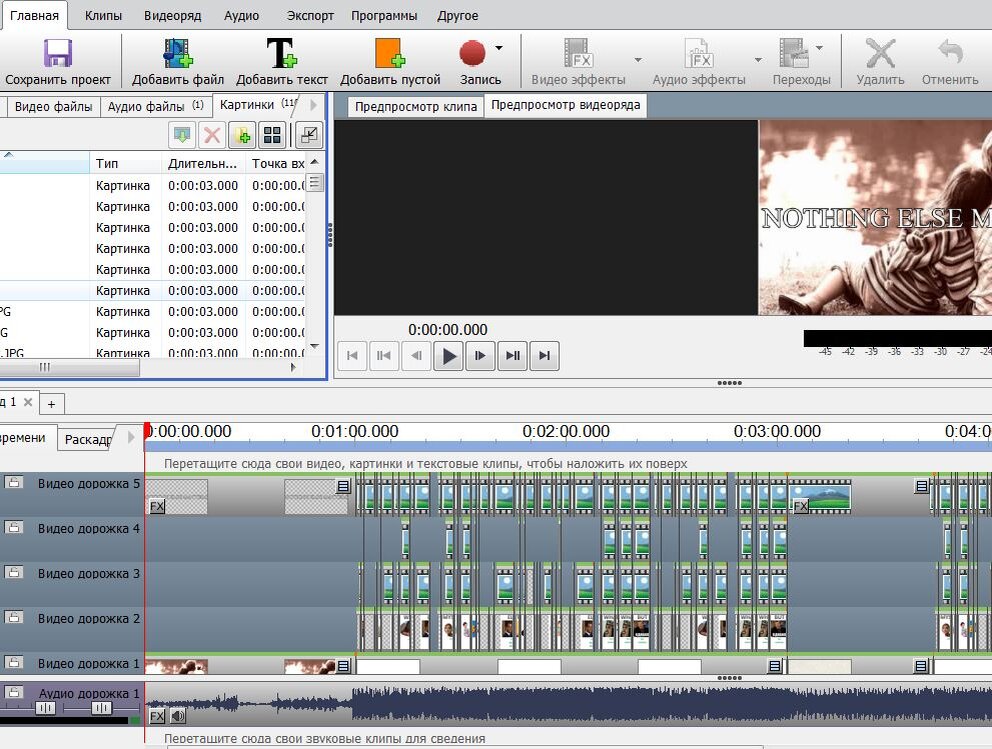The image size is (992, 749).
Task: Switch to Раскадровка timeline tab
Action: point(88,439)
